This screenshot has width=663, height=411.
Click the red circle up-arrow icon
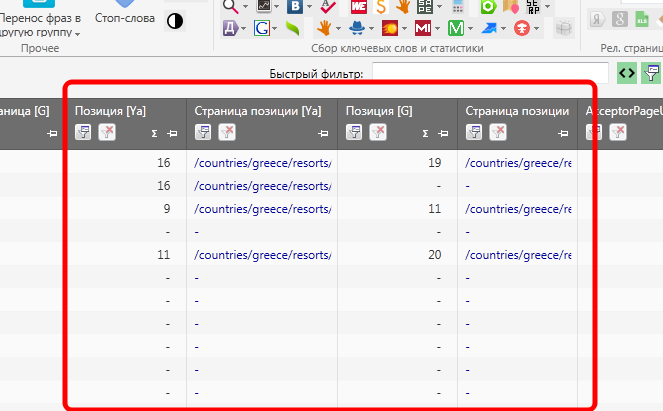point(522,28)
